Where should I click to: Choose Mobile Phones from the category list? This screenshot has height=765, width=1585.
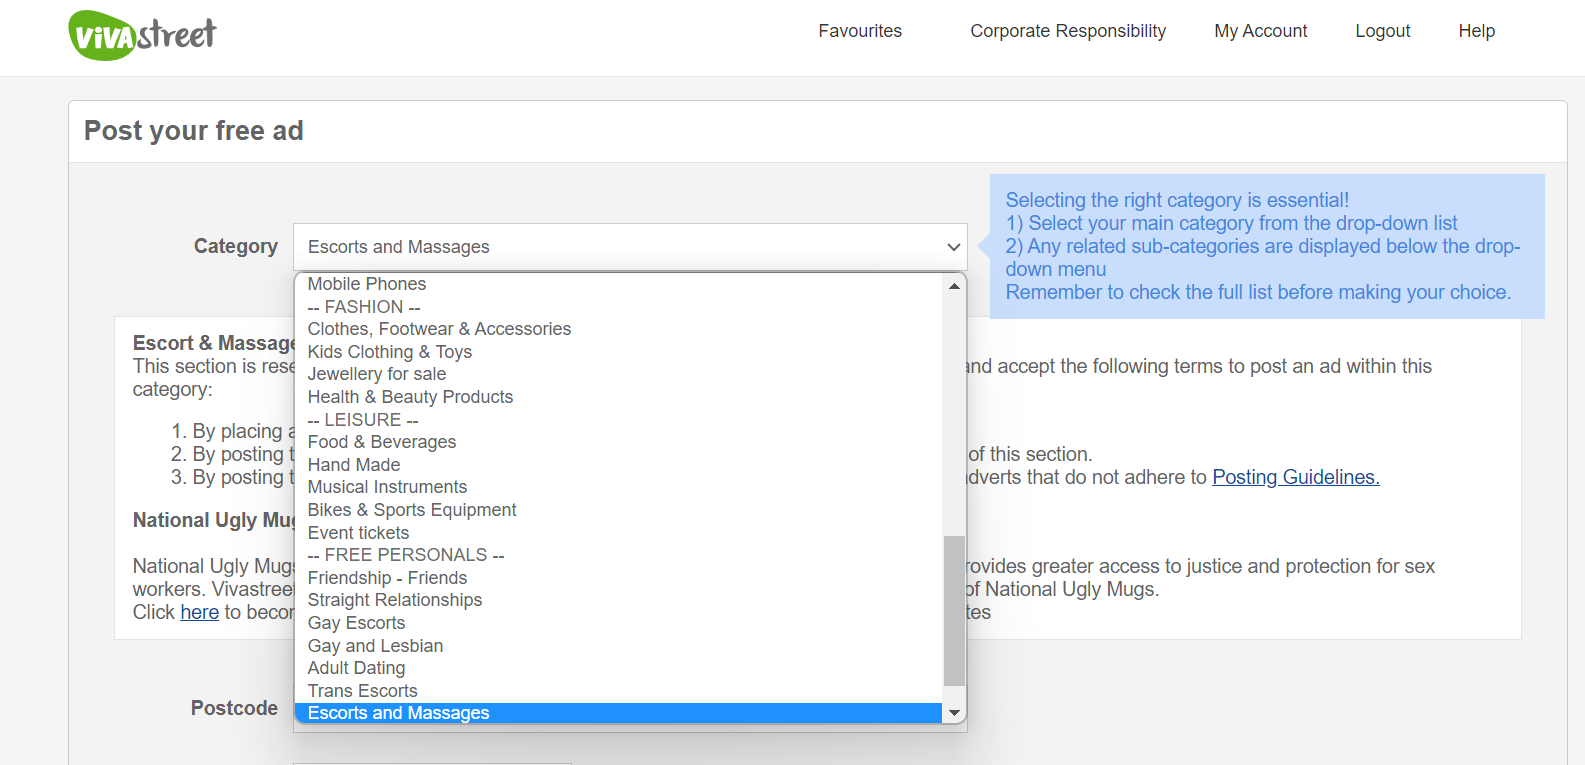click(618, 284)
